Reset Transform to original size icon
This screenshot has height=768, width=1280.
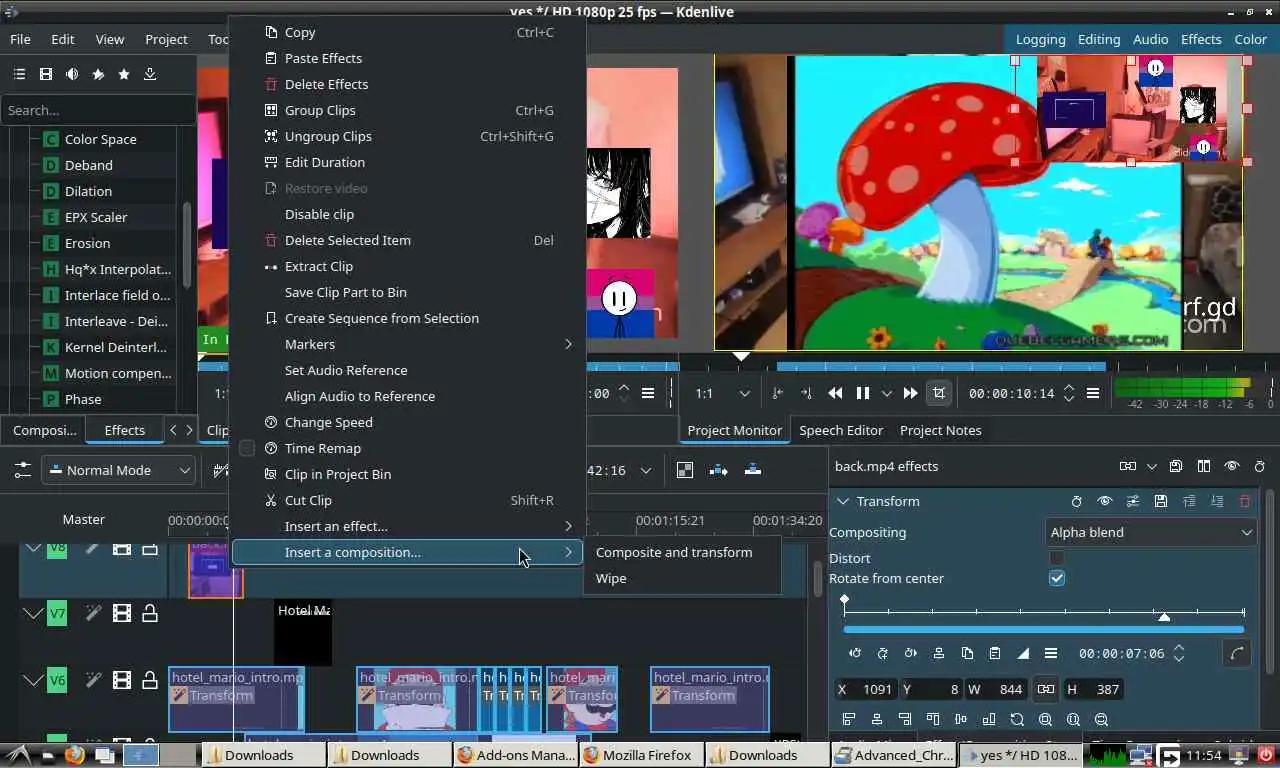pyautogui.click(x=1017, y=719)
